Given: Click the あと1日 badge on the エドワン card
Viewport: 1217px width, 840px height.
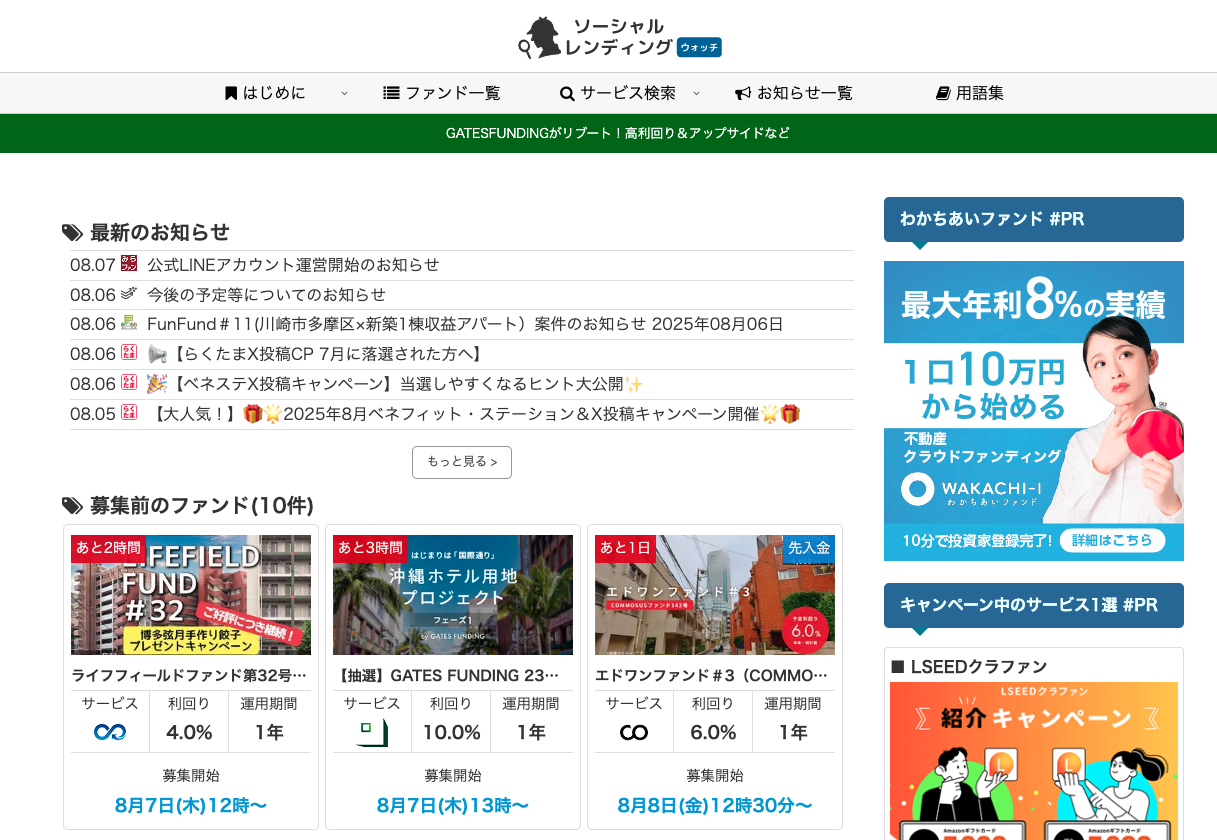Looking at the screenshot, I should pos(625,549).
